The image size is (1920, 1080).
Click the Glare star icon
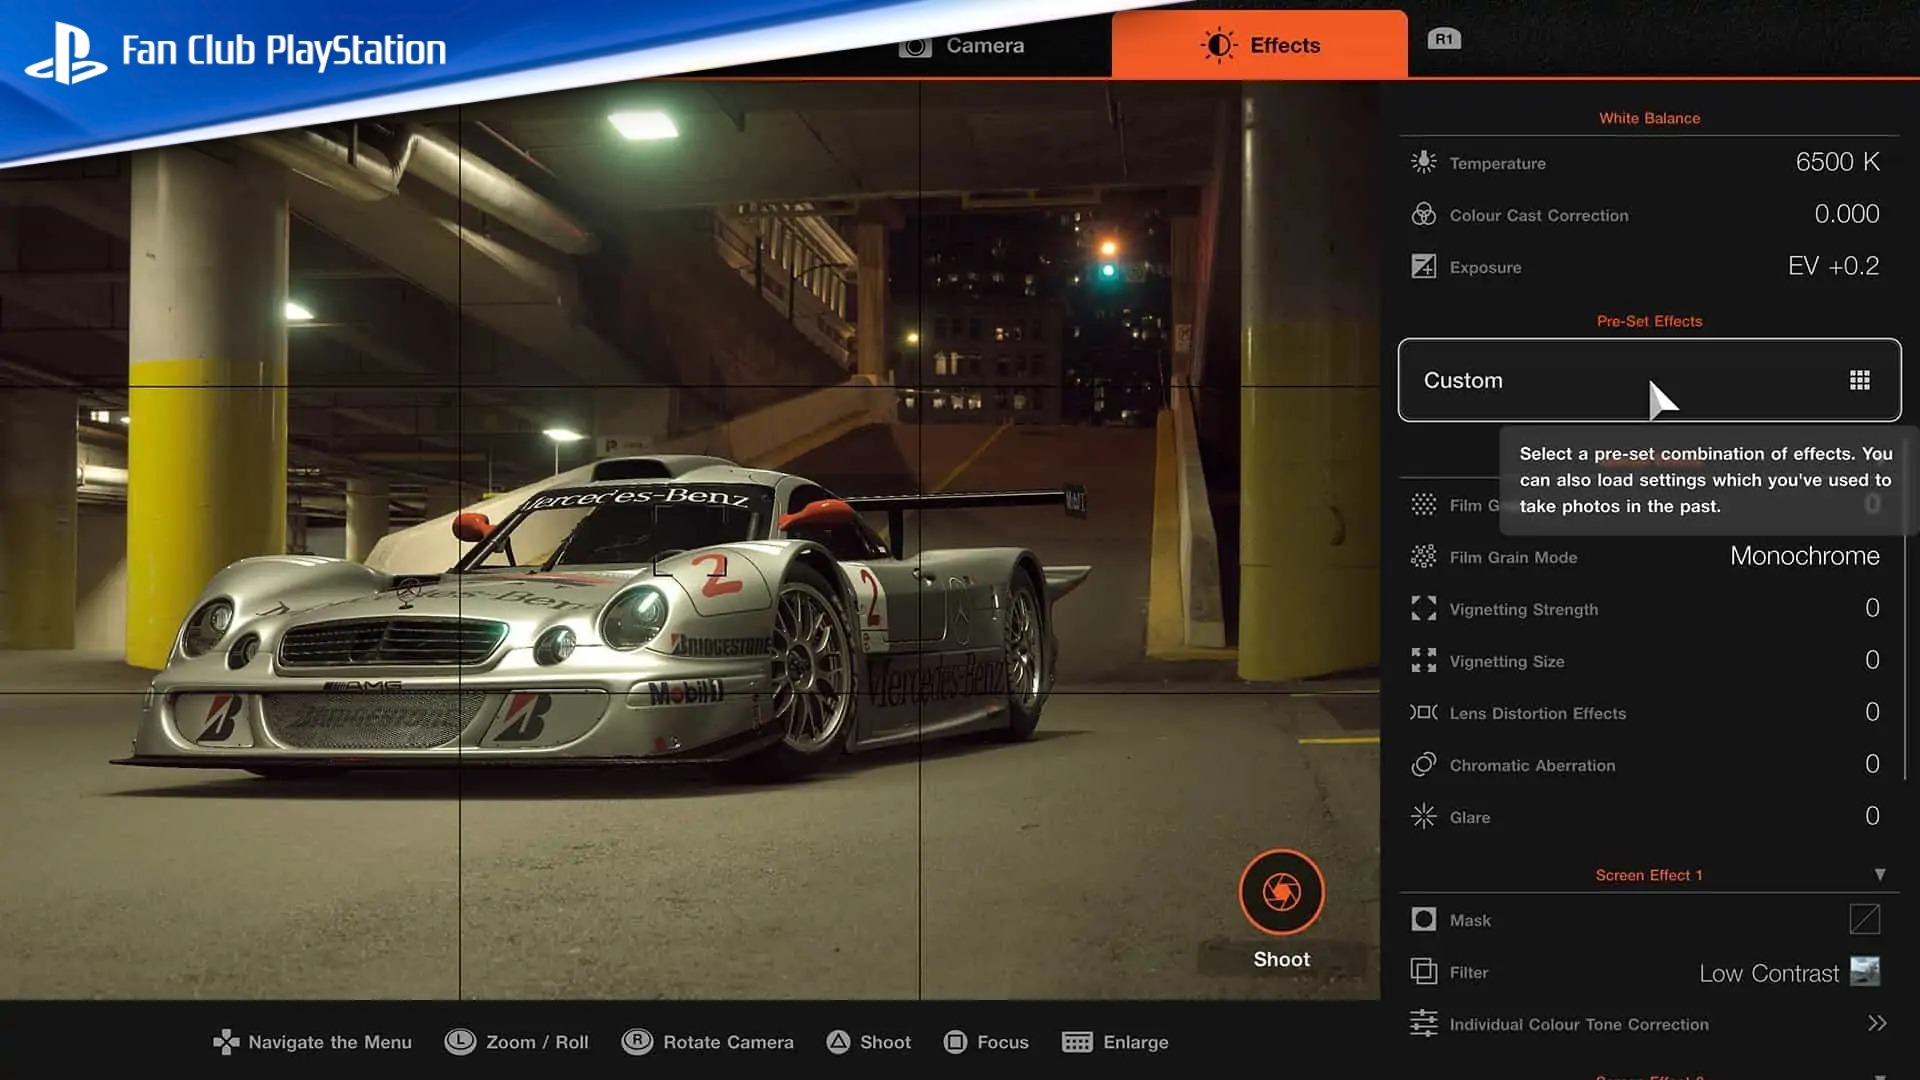1424,816
